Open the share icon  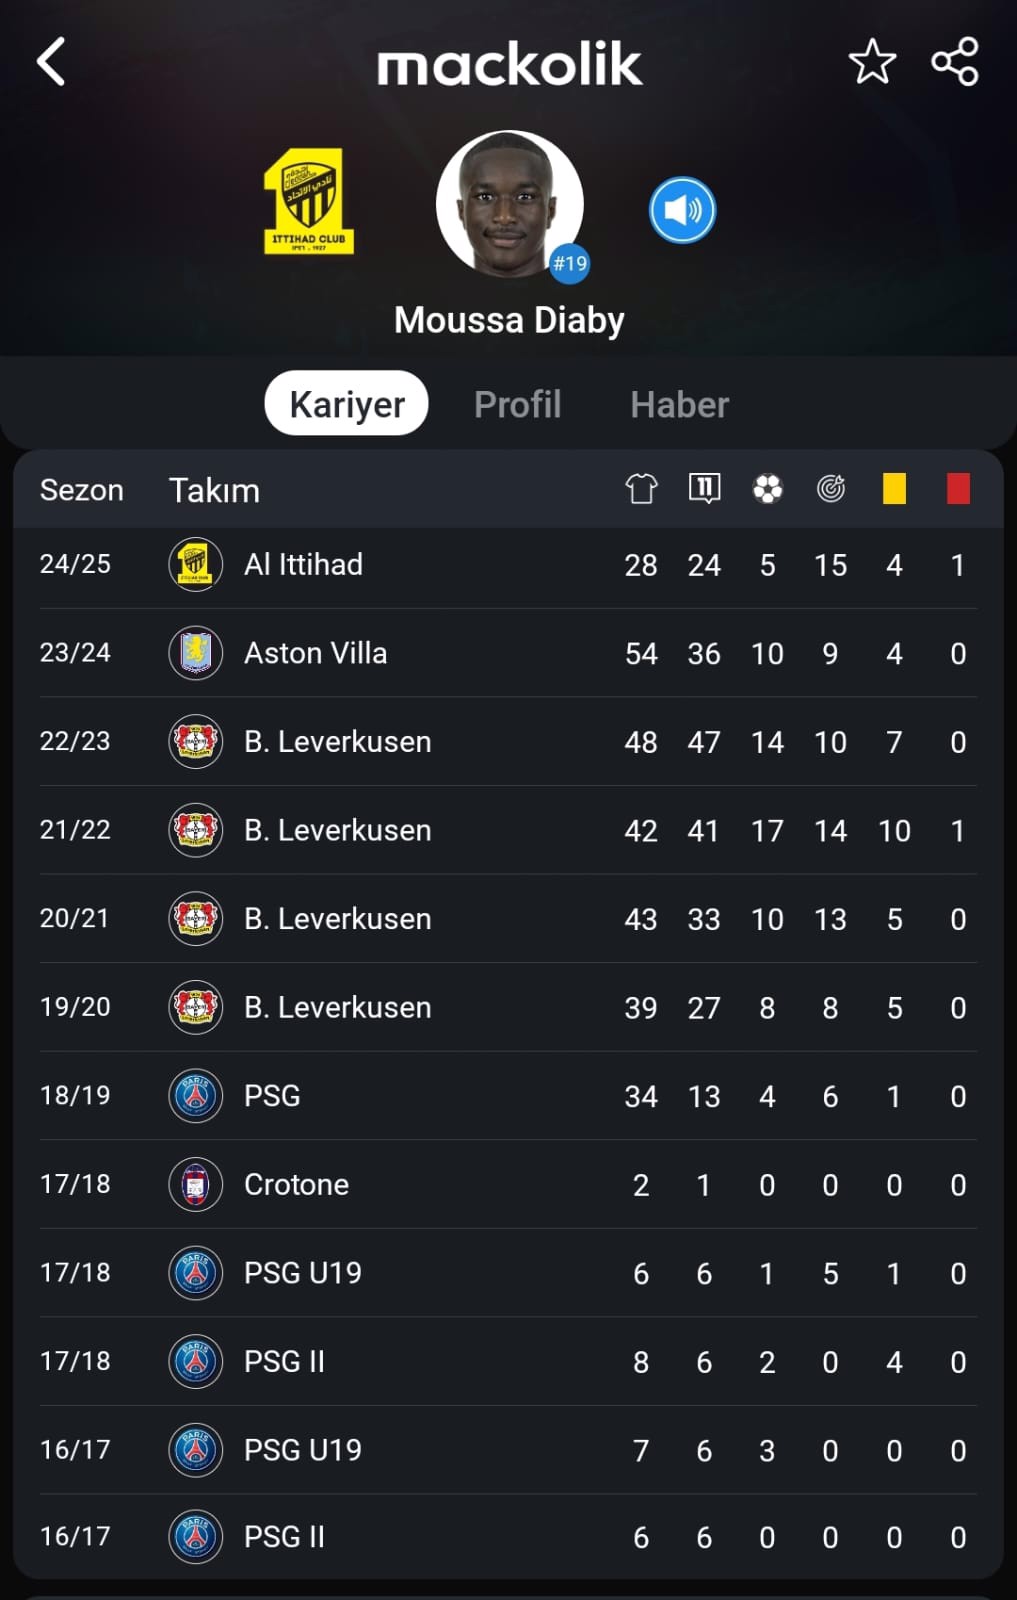coord(955,62)
